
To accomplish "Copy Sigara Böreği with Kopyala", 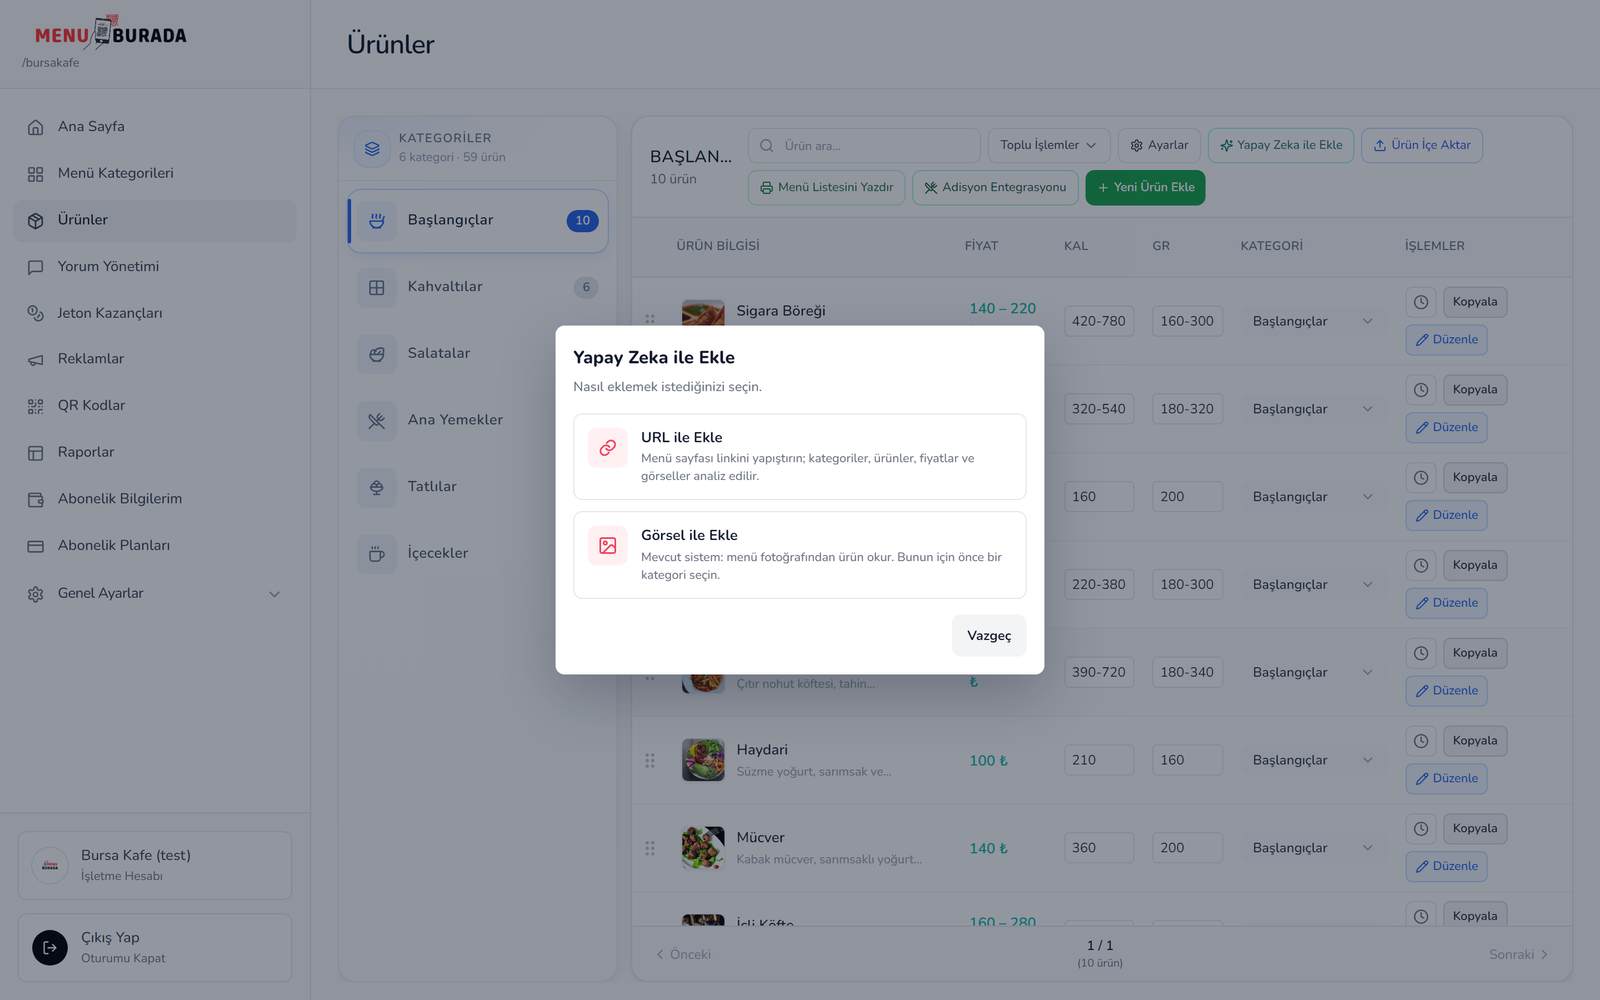I will 1475,302.
